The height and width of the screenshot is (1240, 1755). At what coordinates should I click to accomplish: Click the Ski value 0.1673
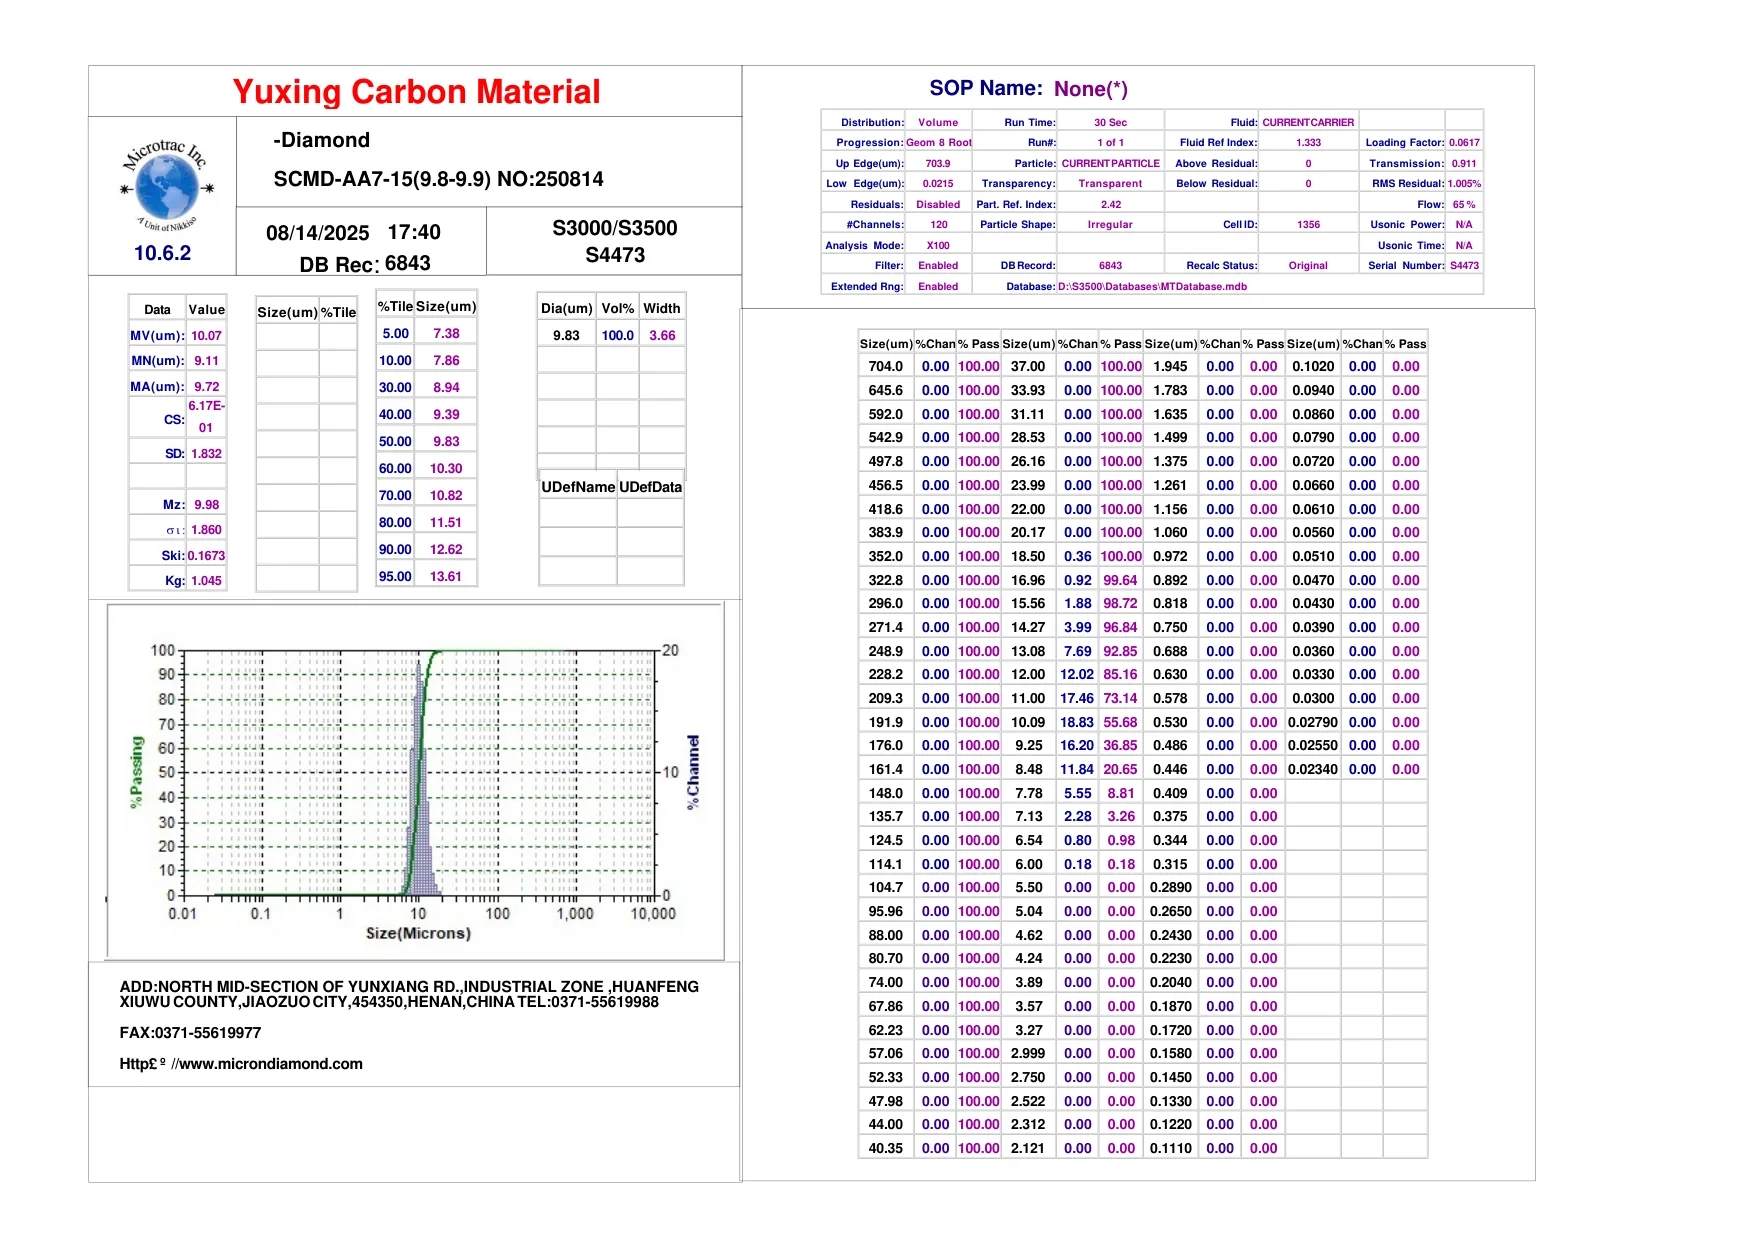tap(206, 556)
